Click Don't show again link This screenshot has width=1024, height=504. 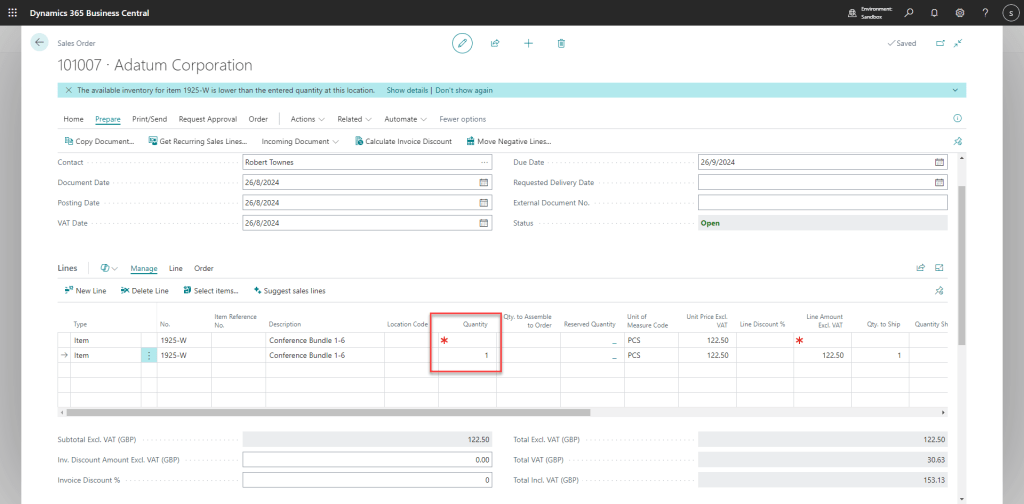464,90
